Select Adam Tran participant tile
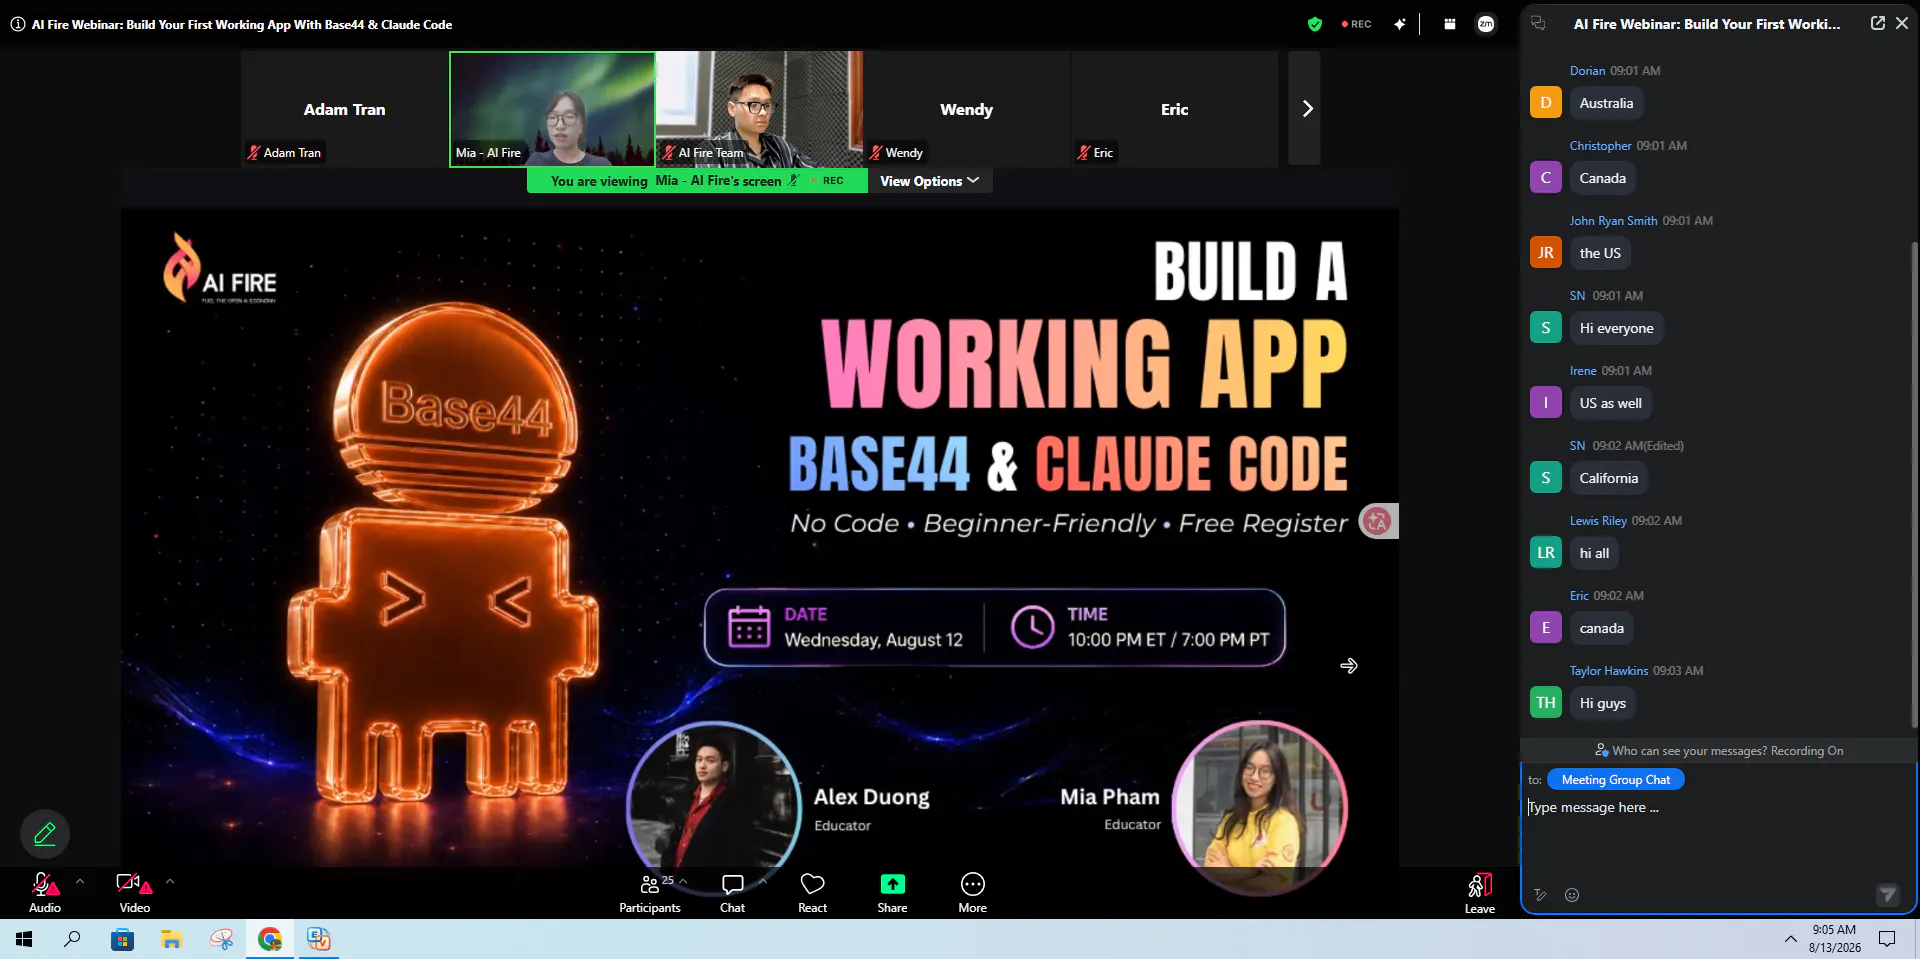The image size is (1920, 959). pyautogui.click(x=344, y=109)
